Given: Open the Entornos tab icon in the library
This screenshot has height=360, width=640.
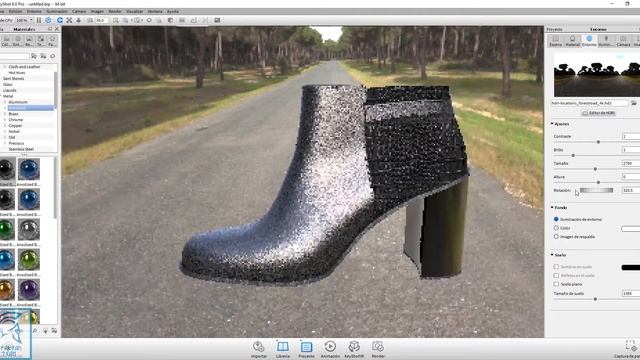Looking at the screenshot, I should click(17, 40).
